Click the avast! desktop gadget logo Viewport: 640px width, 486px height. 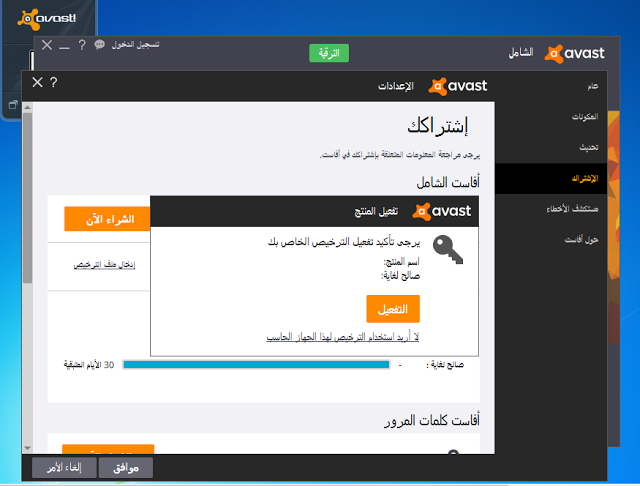point(47,19)
